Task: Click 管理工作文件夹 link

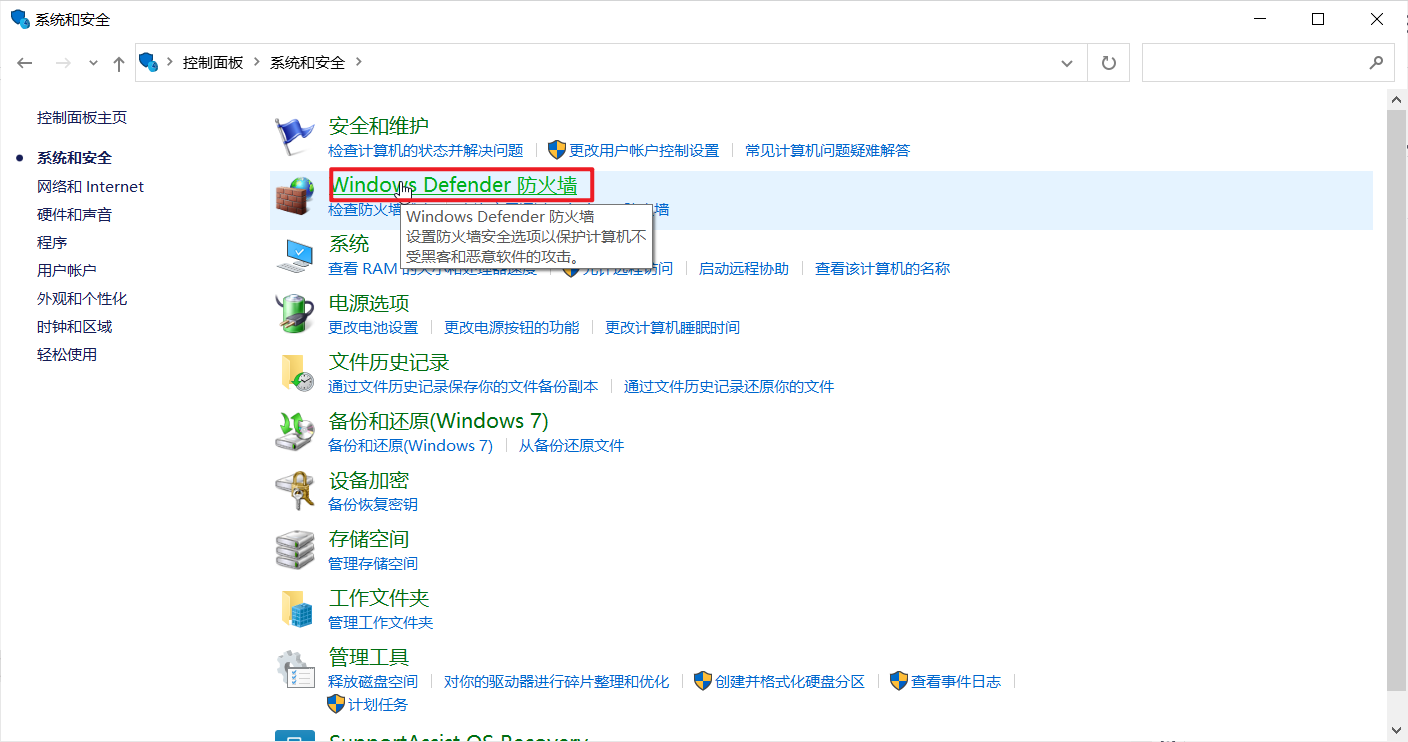Action: 381,622
